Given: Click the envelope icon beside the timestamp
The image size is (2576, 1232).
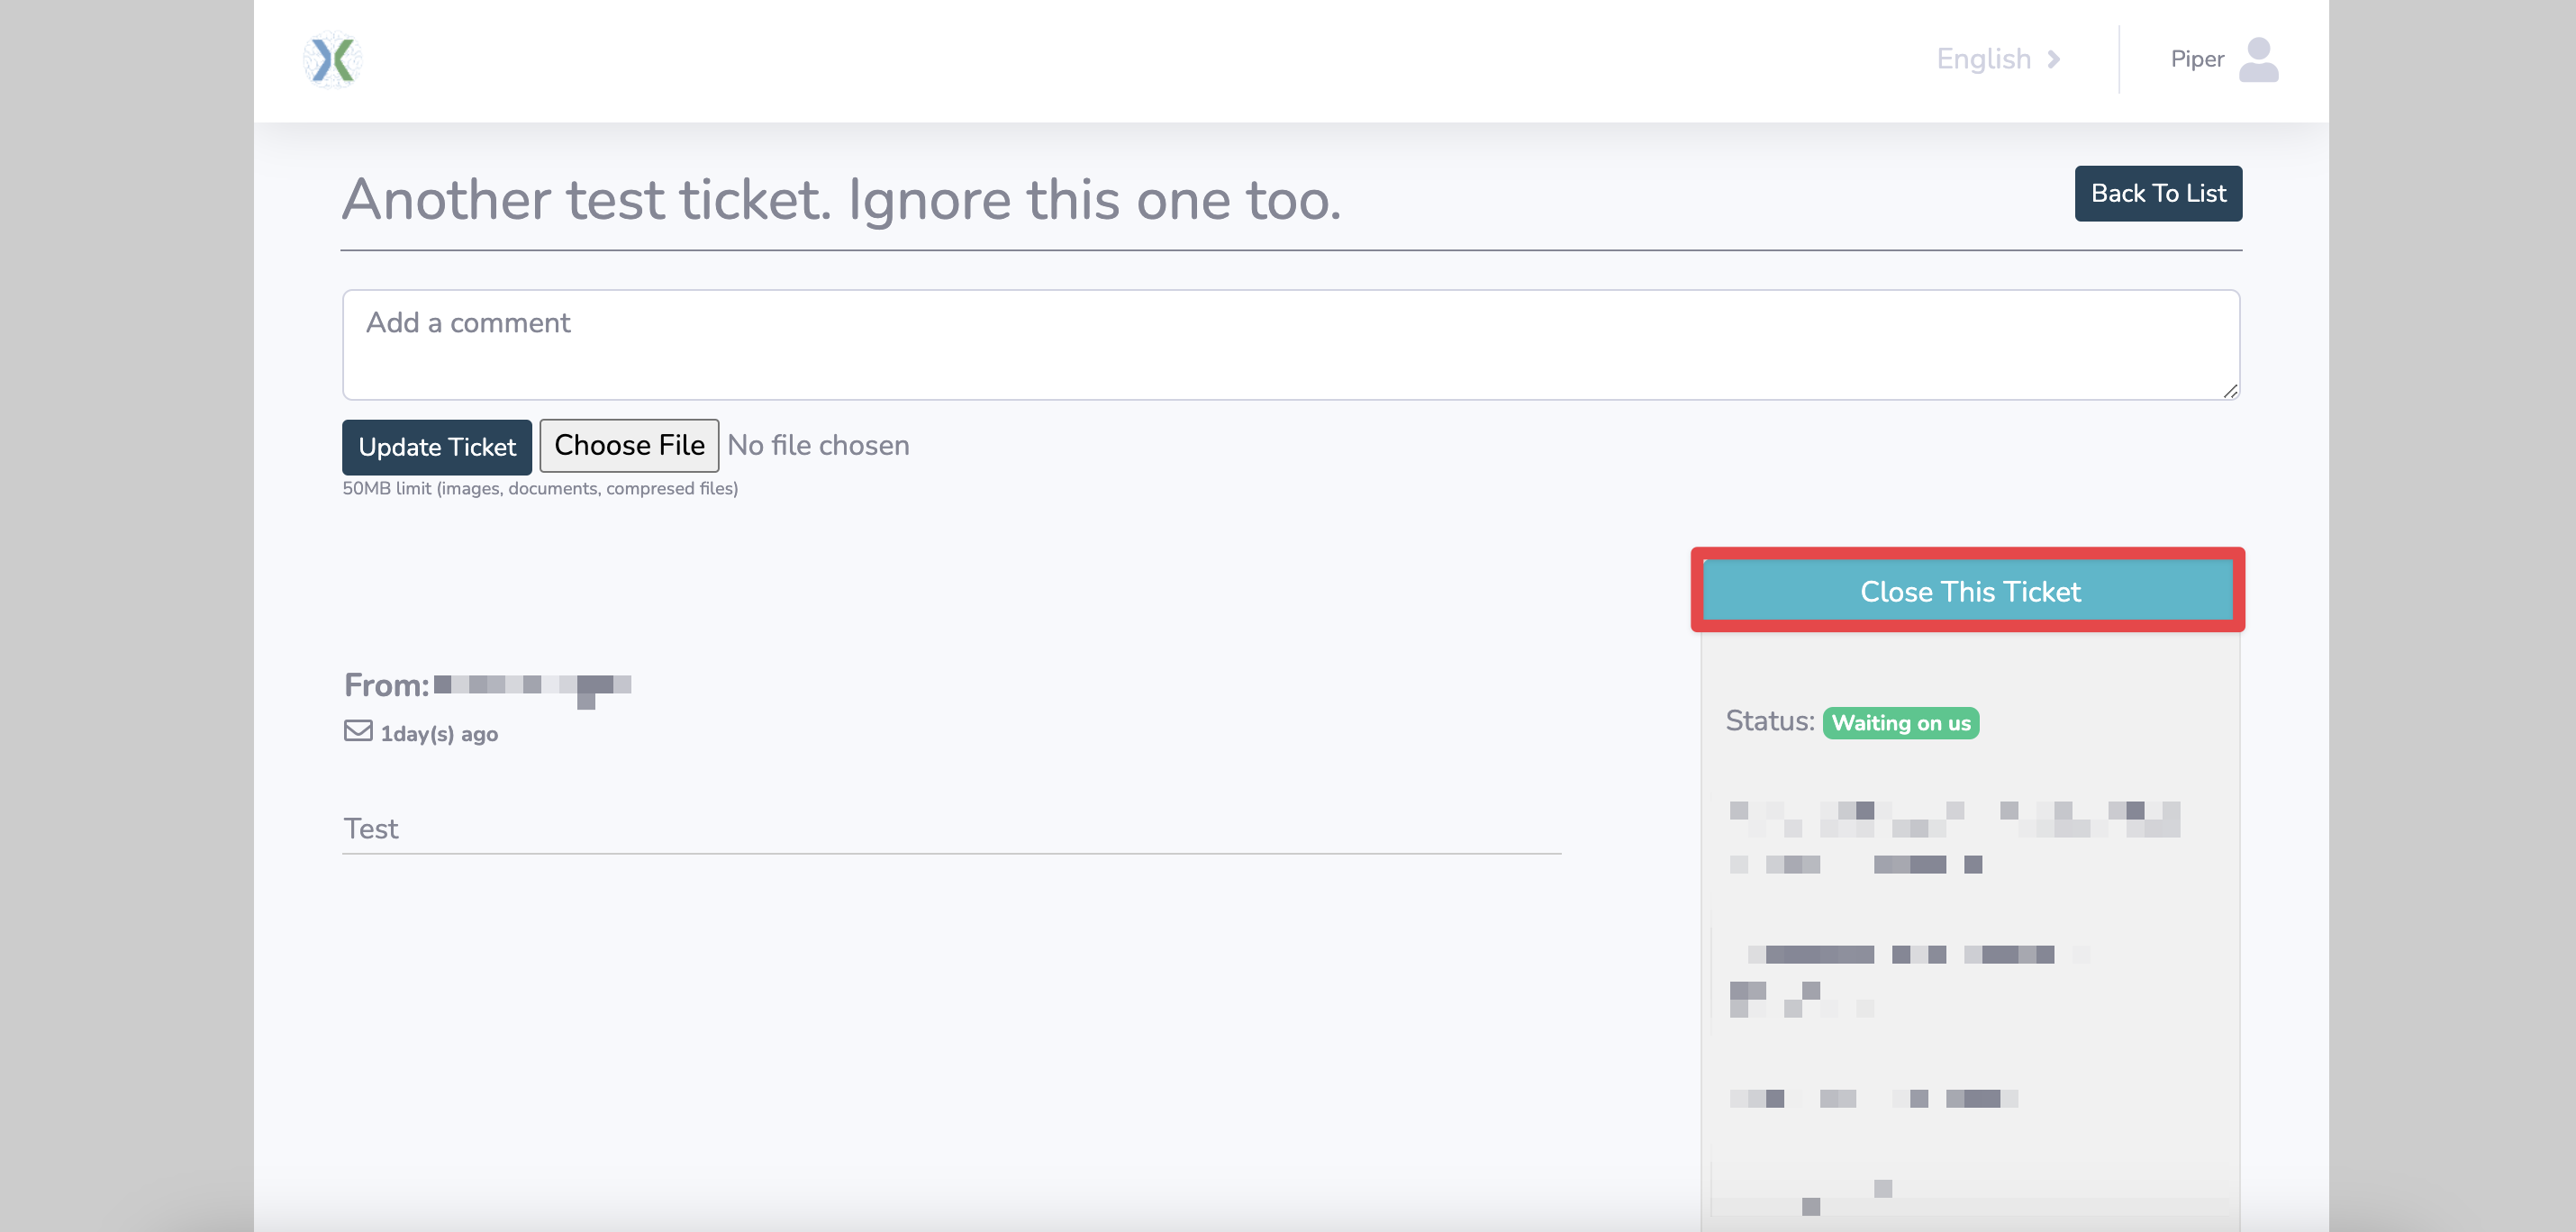Looking at the screenshot, I should pos(358,732).
